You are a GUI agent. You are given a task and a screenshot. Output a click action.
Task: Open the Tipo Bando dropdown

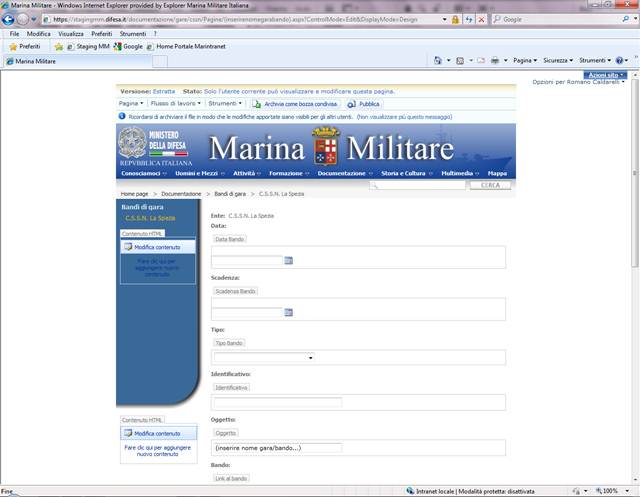264,357
